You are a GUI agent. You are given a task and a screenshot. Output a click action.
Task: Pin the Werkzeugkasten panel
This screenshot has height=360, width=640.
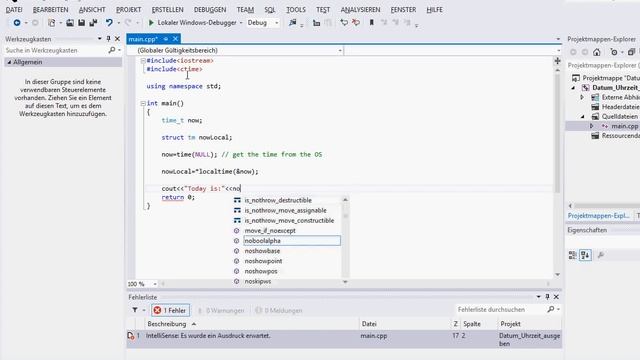(x=109, y=39)
